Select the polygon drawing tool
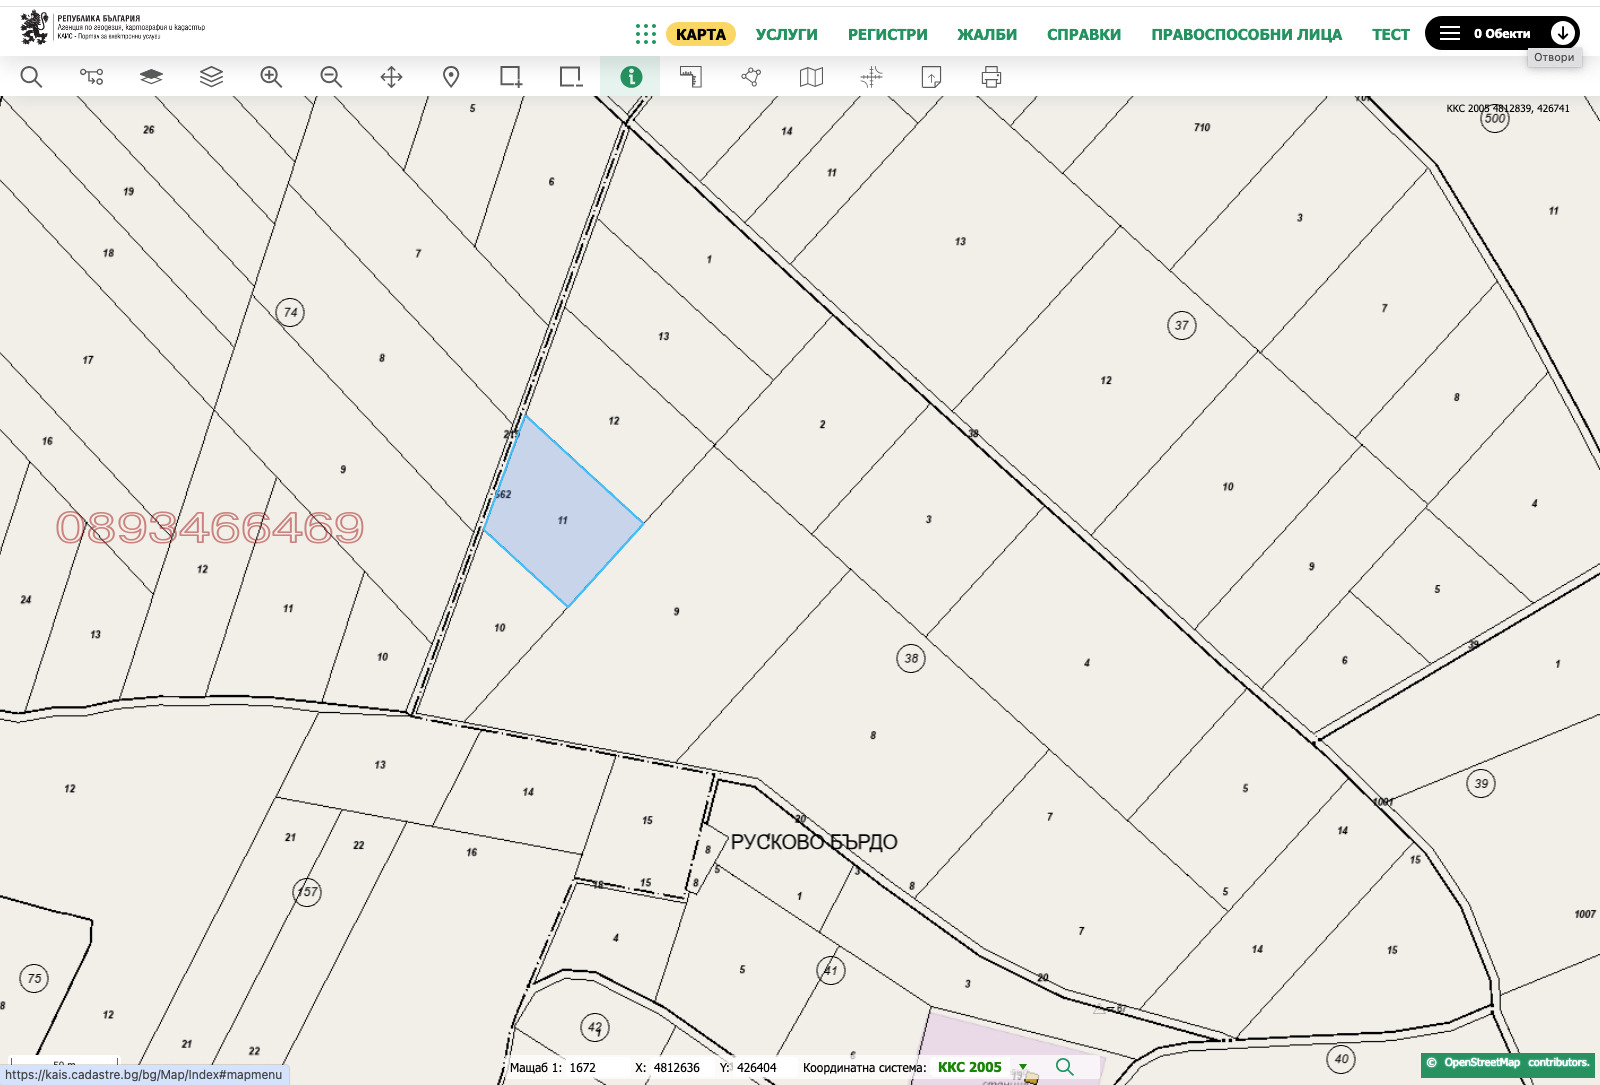This screenshot has width=1600, height=1085. (751, 77)
